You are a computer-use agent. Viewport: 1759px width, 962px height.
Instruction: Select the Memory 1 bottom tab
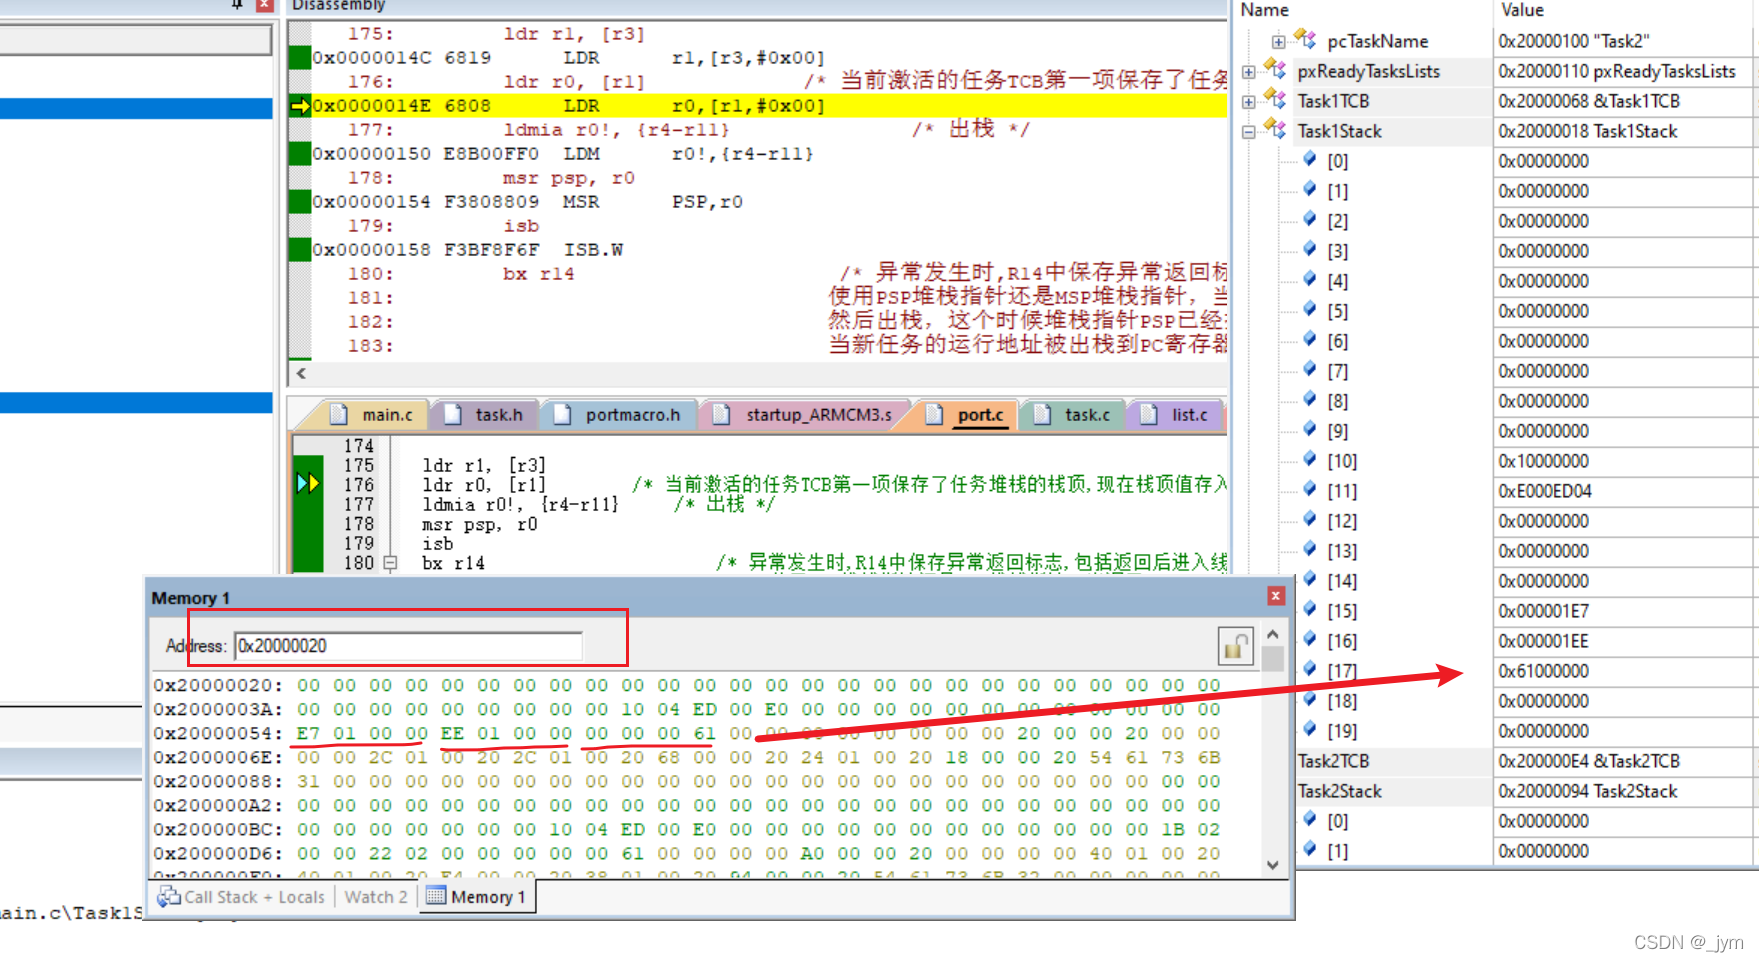[476, 897]
